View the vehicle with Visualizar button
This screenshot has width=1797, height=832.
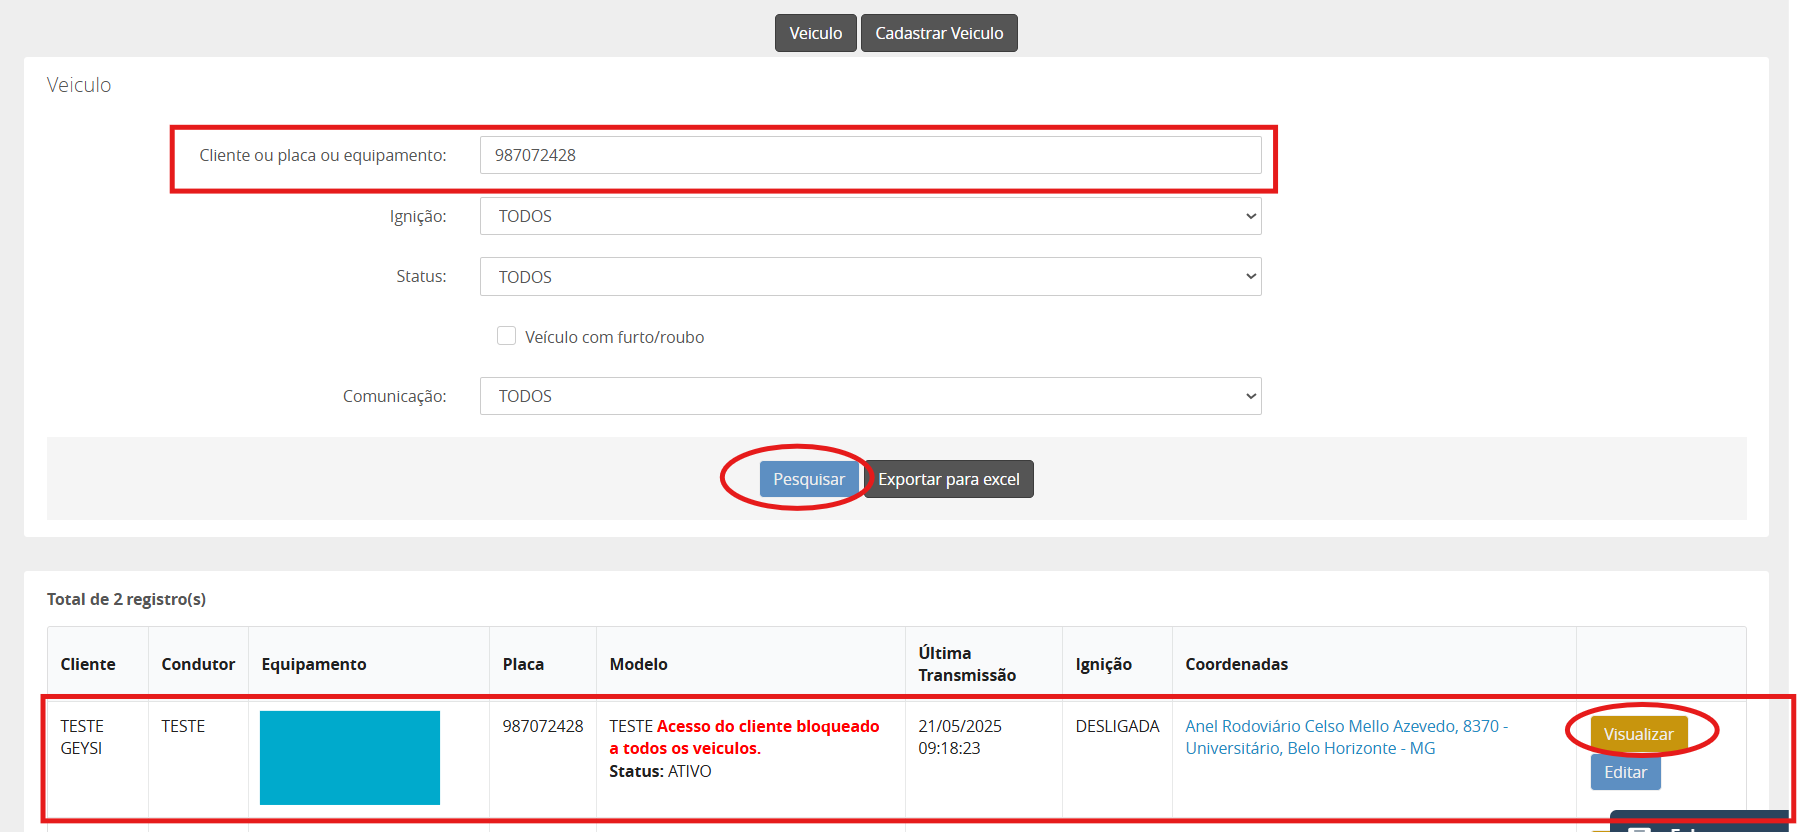click(x=1638, y=734)
